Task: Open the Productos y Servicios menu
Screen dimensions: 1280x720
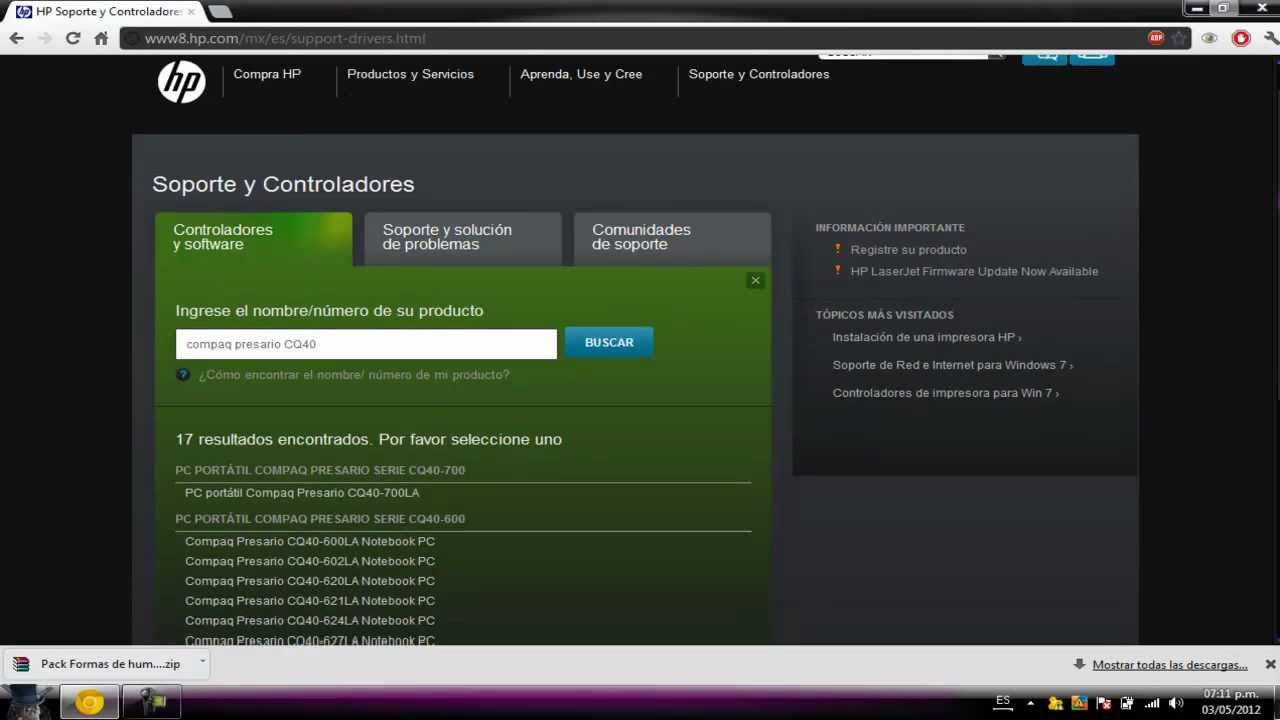Action: [x=410, y=74]
